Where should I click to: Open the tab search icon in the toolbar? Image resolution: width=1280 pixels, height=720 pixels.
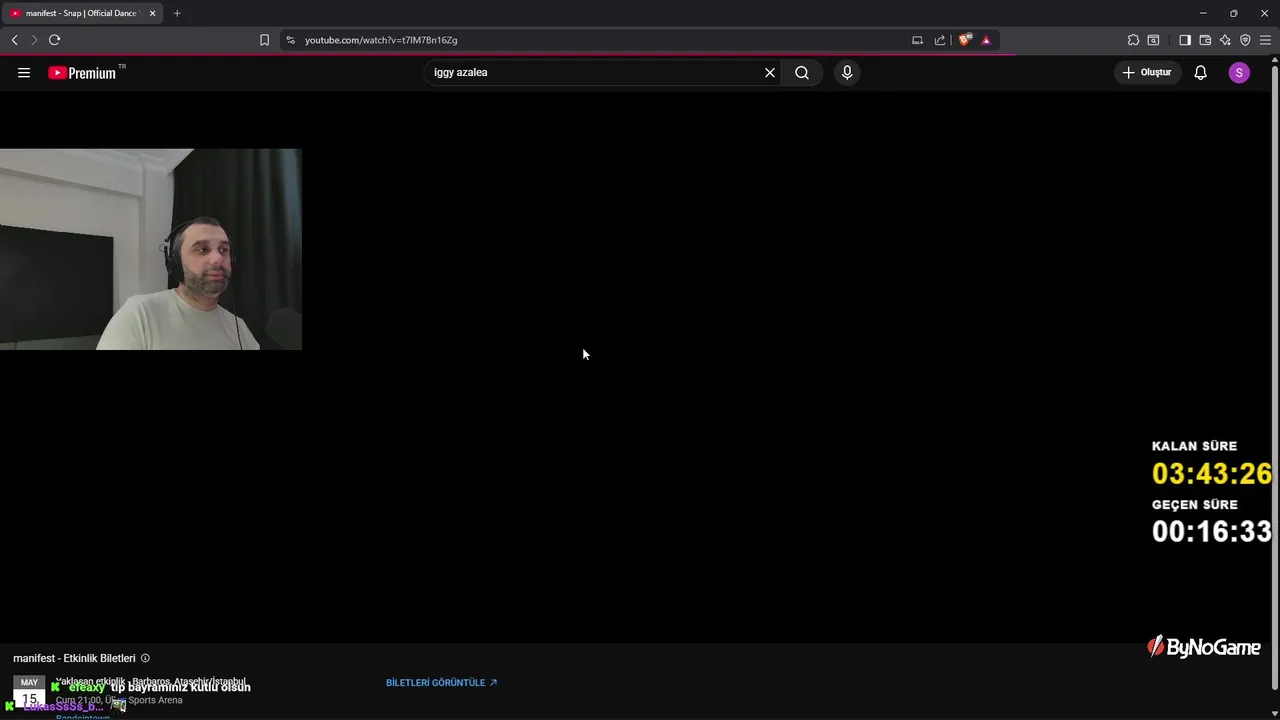pyautogui.click(x=1153, y=40)
